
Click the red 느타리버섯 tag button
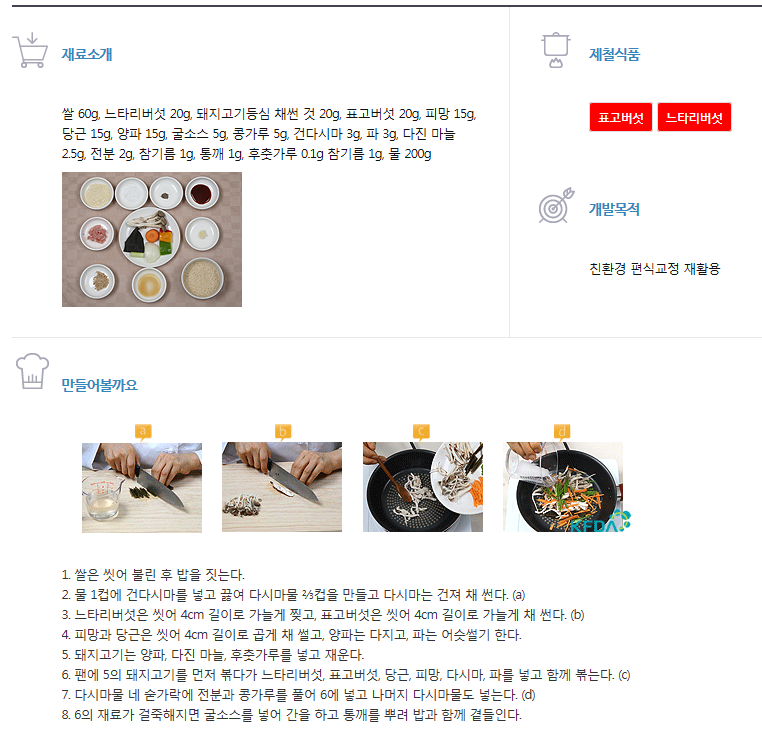pyautogui.click(x=694, y=117)
